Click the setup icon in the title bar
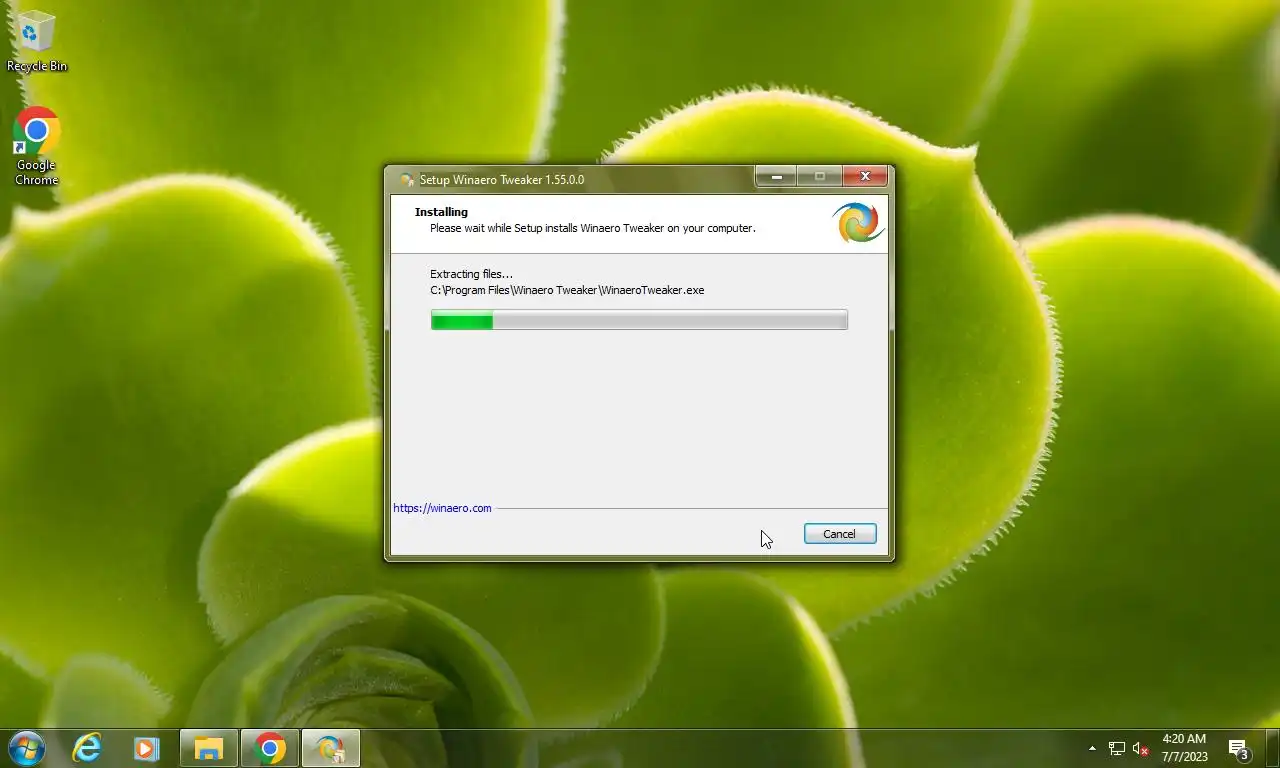The width and height of the screenshot is (1280, 768). [407, 180]
